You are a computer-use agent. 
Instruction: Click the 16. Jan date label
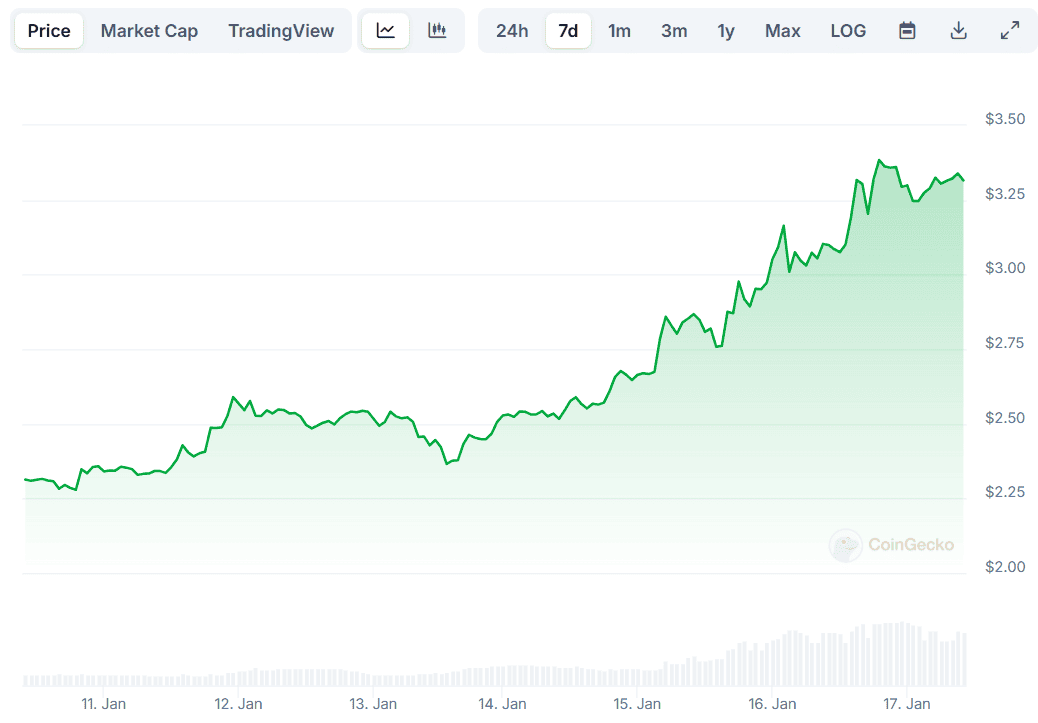point(772,704)
